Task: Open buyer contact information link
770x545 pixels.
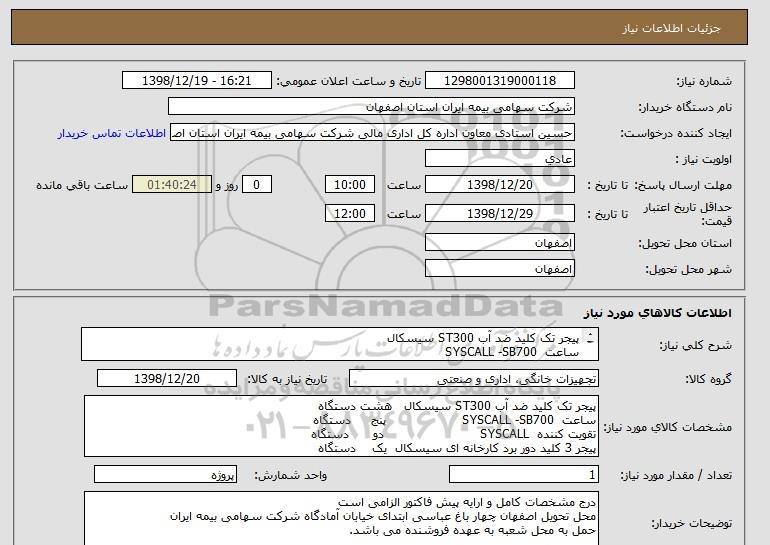Action: (x=111, y=134)
